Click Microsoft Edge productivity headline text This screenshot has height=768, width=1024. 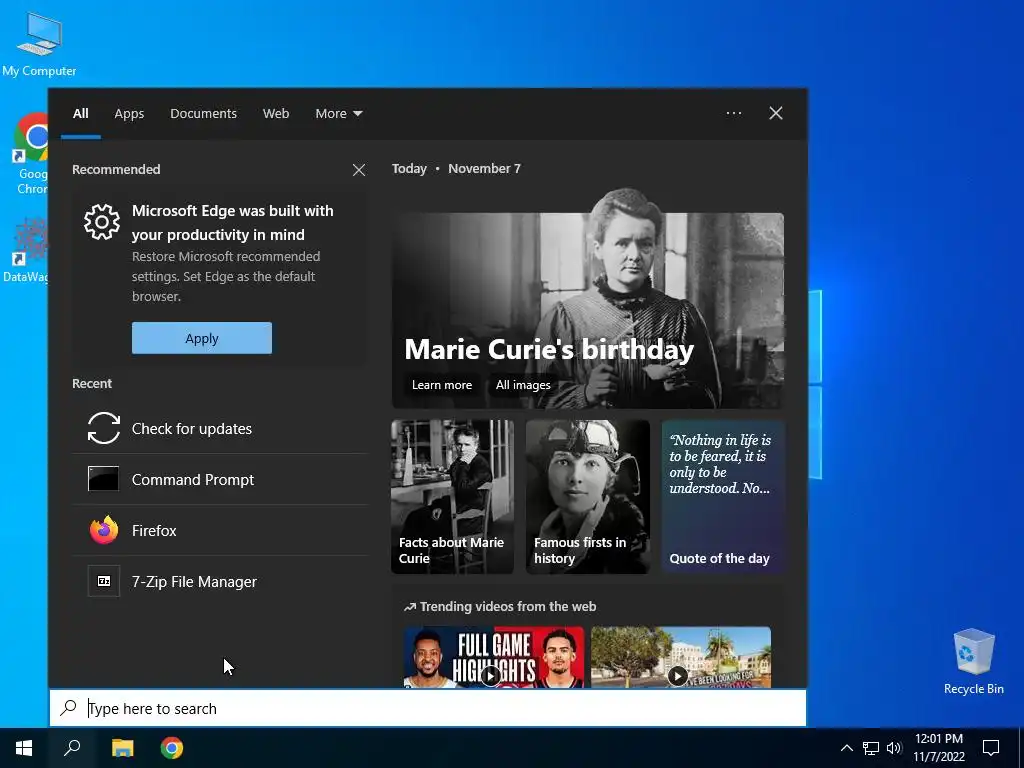[232, 223]
